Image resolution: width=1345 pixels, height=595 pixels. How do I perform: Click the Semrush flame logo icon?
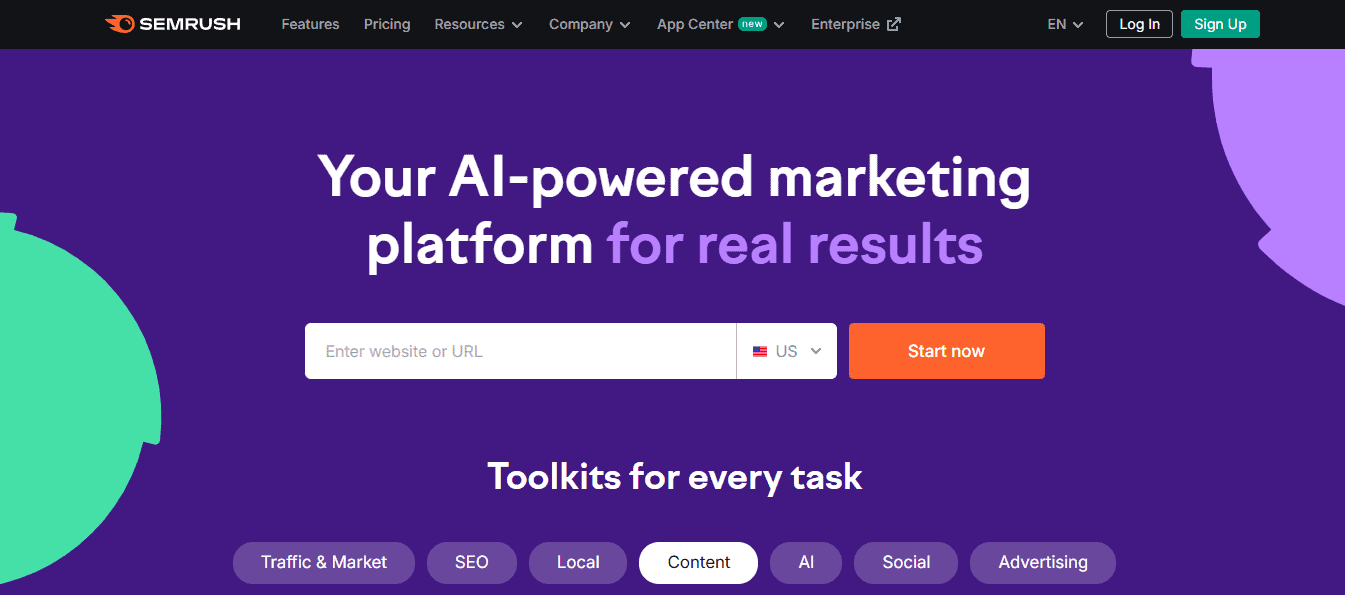[119, 24]
